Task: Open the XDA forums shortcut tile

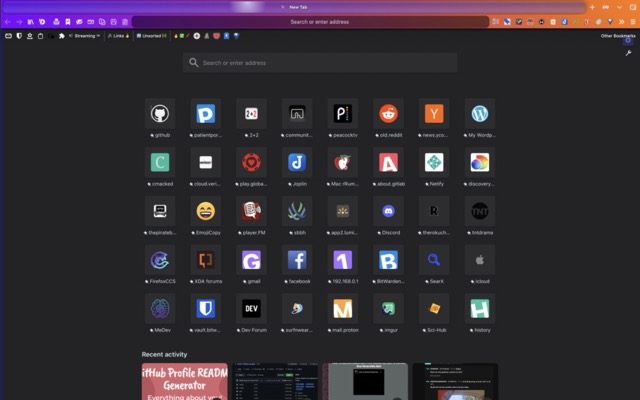Action: point(205,260)
